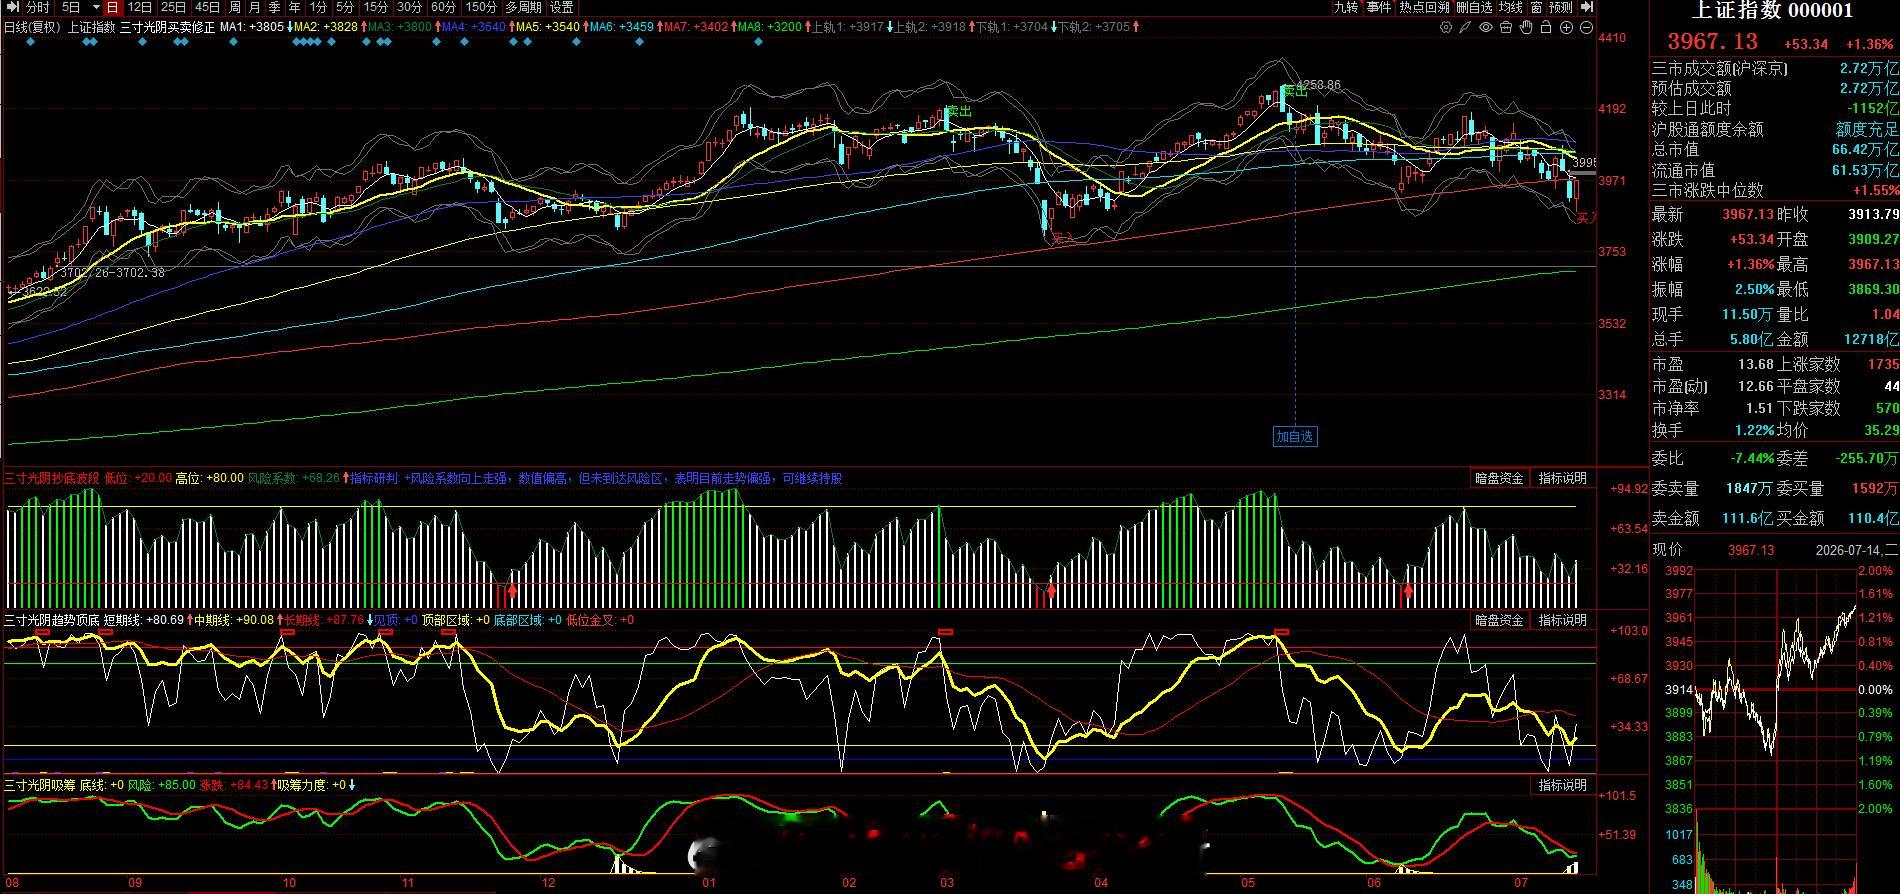The width and height of the screenshot is (1900, 894).
Task: Click 删自选 to remove from watchlist
Action: pyautogui.click(x=1475, y=7)
